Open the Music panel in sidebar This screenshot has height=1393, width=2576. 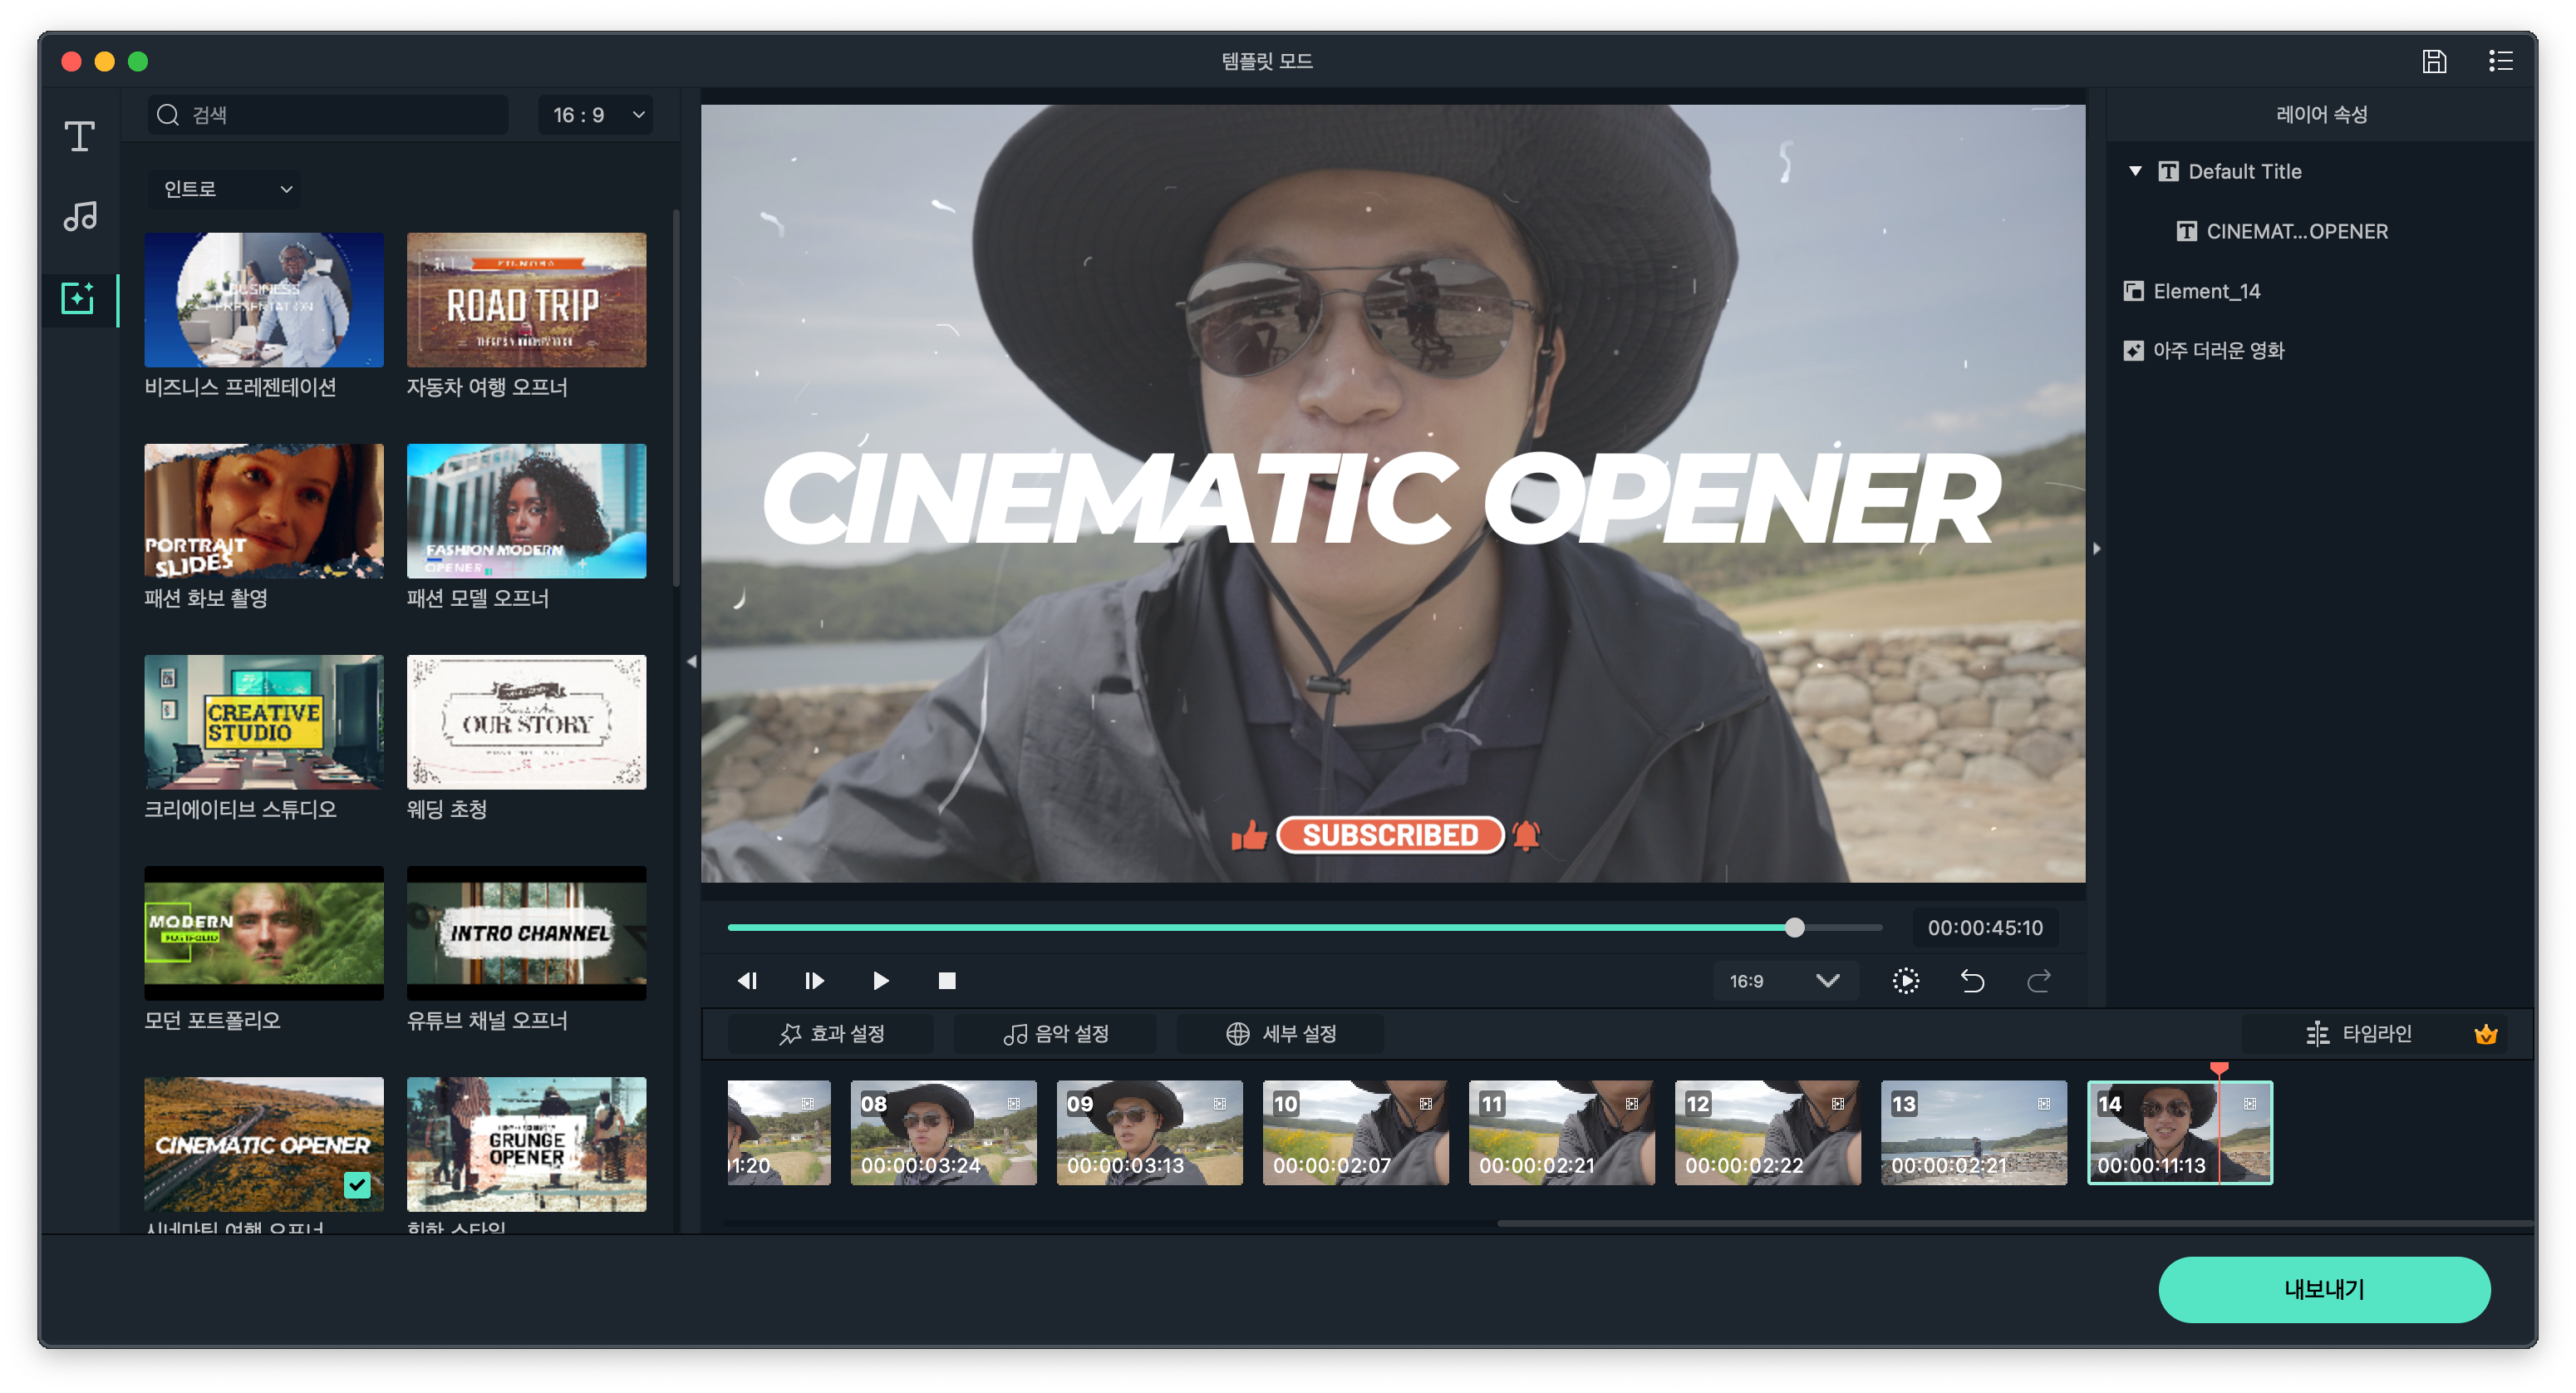coord(80,216)
